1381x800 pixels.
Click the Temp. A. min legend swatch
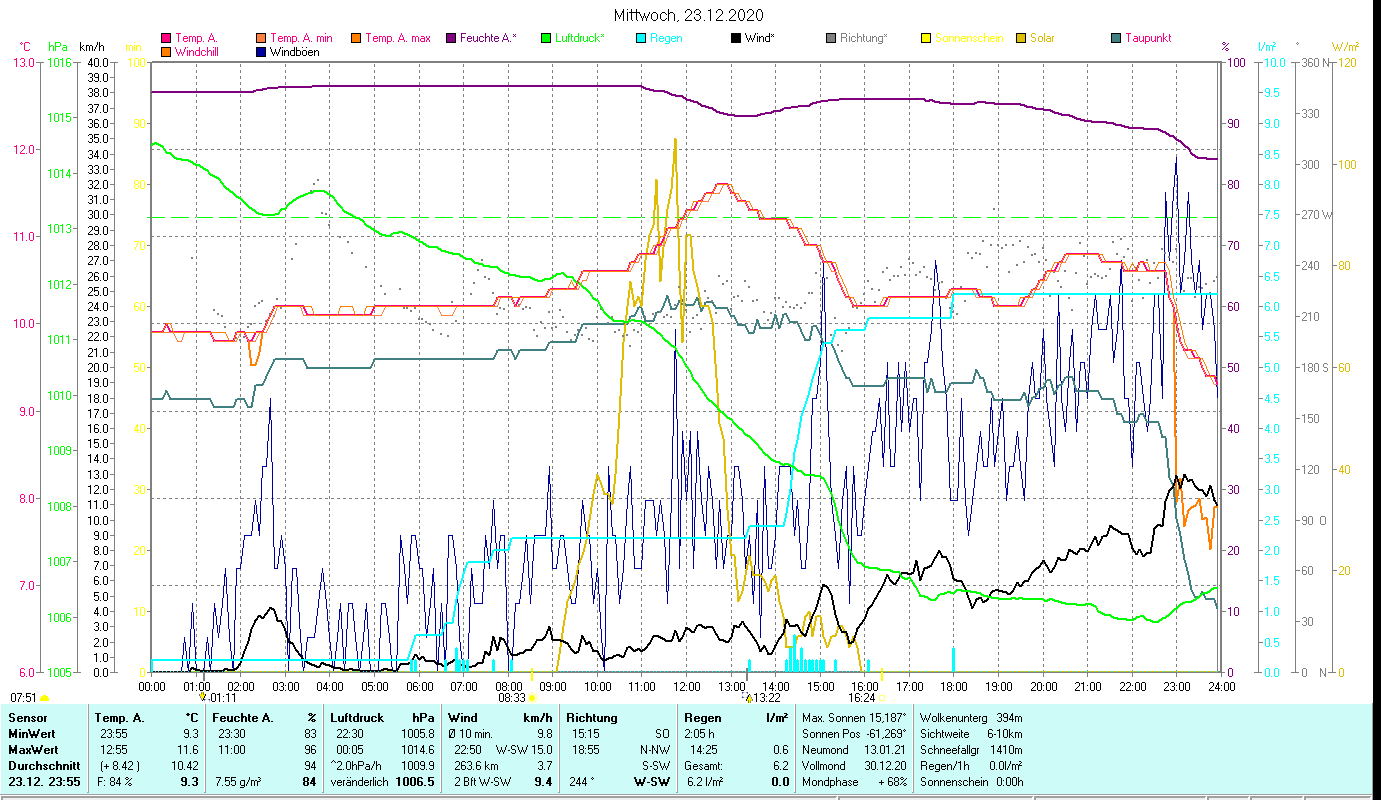click(261, 39)
